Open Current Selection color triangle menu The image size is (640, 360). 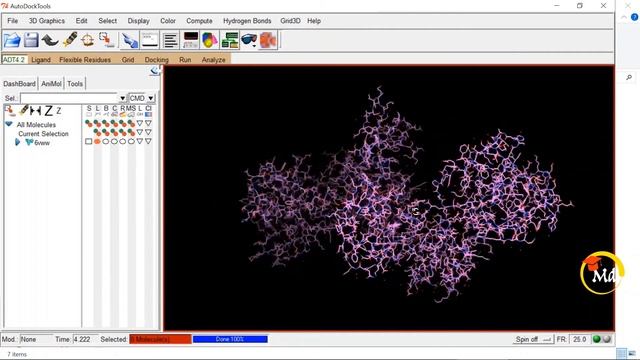[x=148, y=132]
